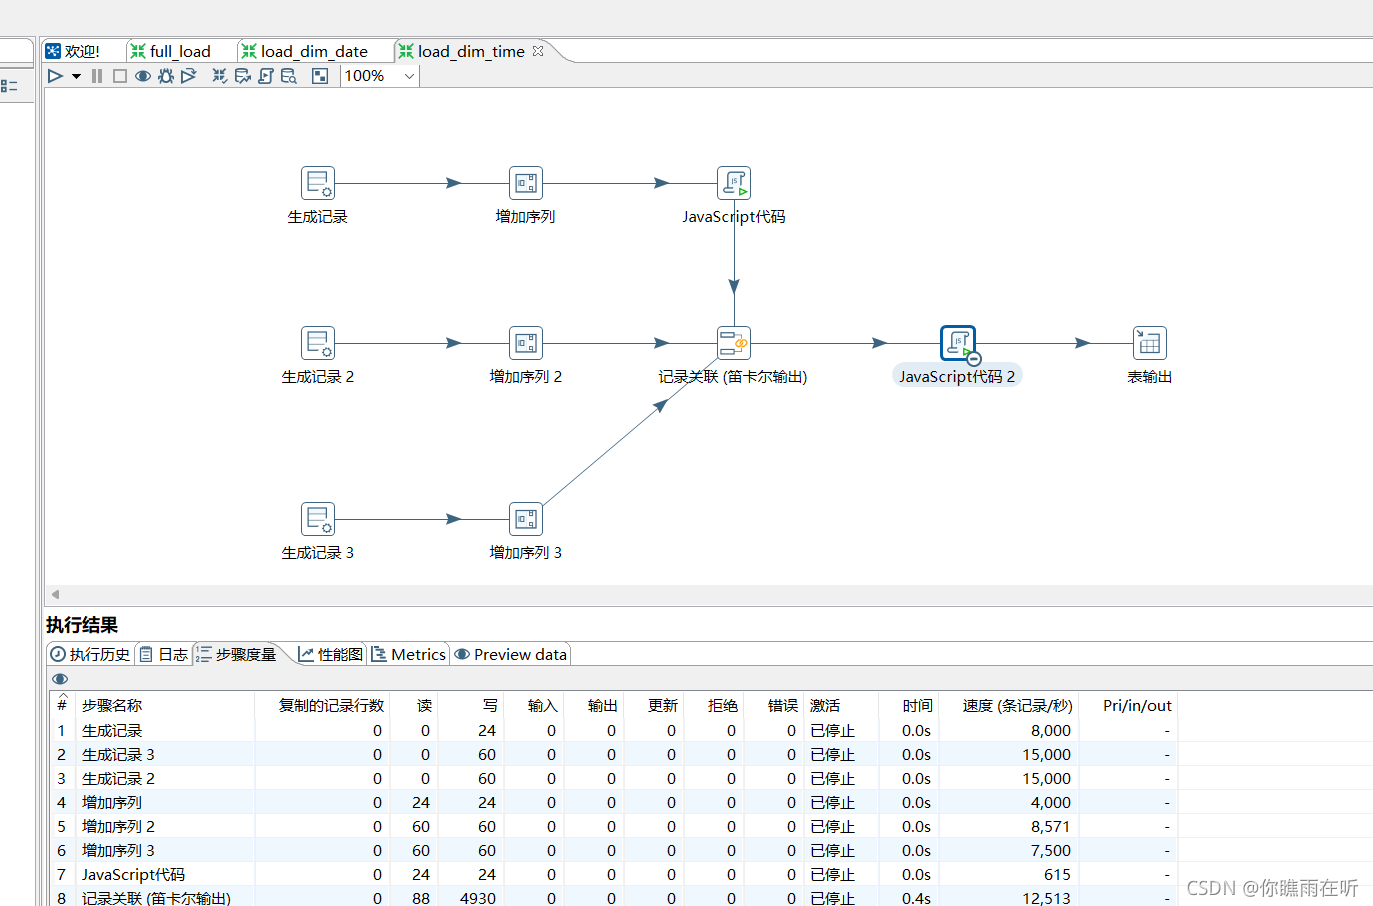Close the load_dim_time tab
This screenshot has width=1373, height=906.
click(538, 50)
